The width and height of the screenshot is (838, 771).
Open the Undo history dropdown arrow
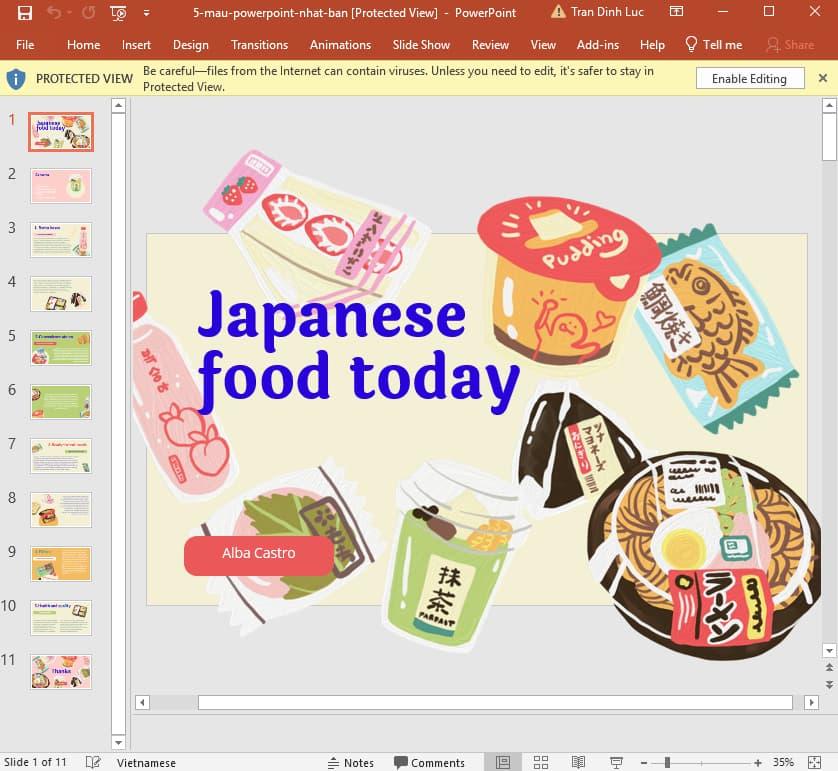tap(69, 12)
